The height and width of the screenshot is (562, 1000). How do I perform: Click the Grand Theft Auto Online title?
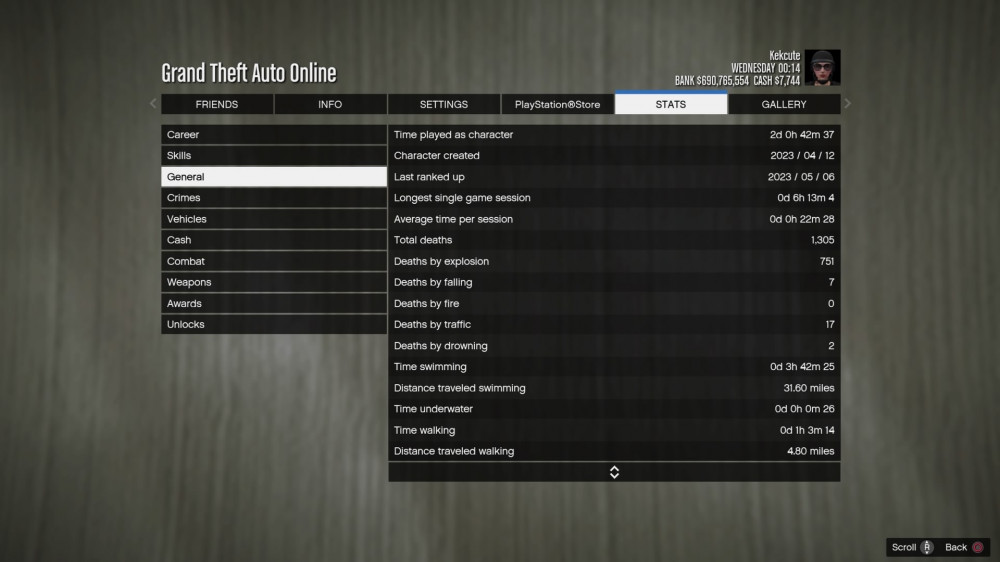[x=249, y=73]
